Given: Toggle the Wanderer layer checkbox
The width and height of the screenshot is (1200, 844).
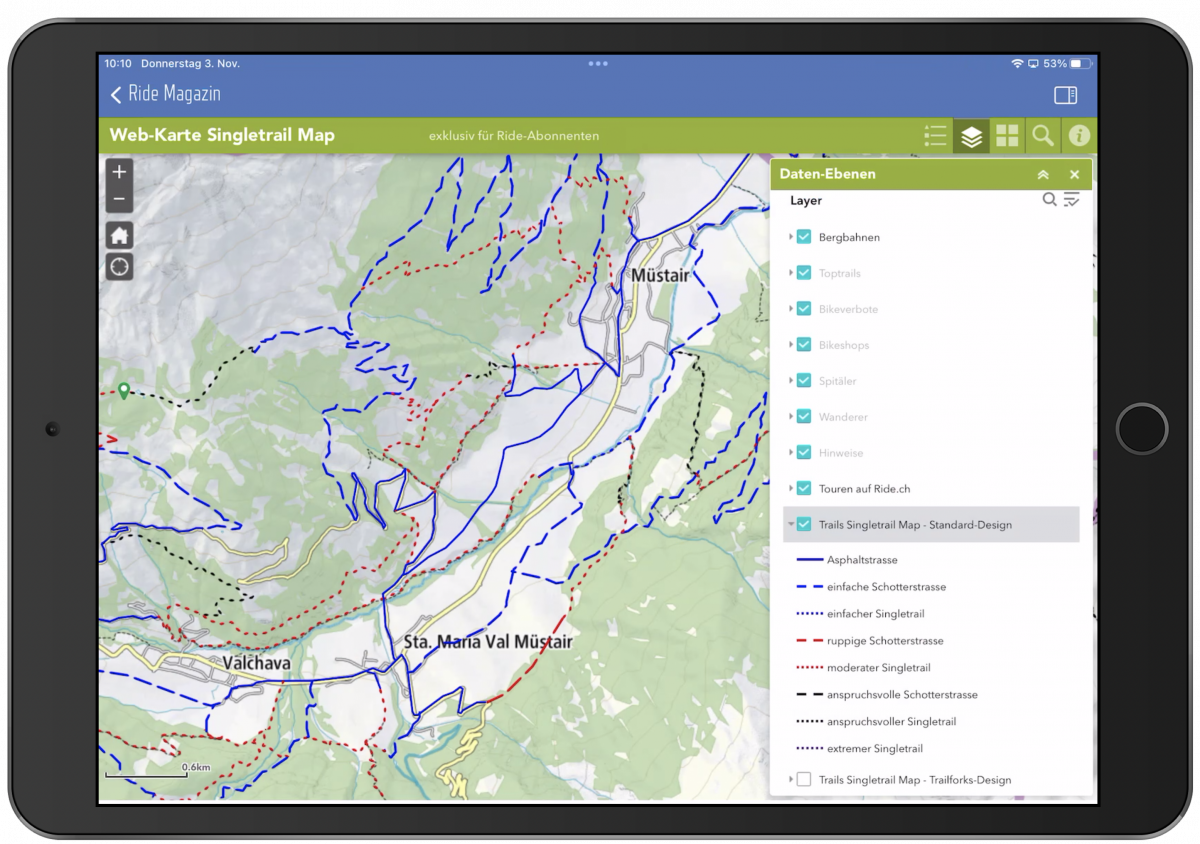Looking at the screenshot, I should click(803, 417).
